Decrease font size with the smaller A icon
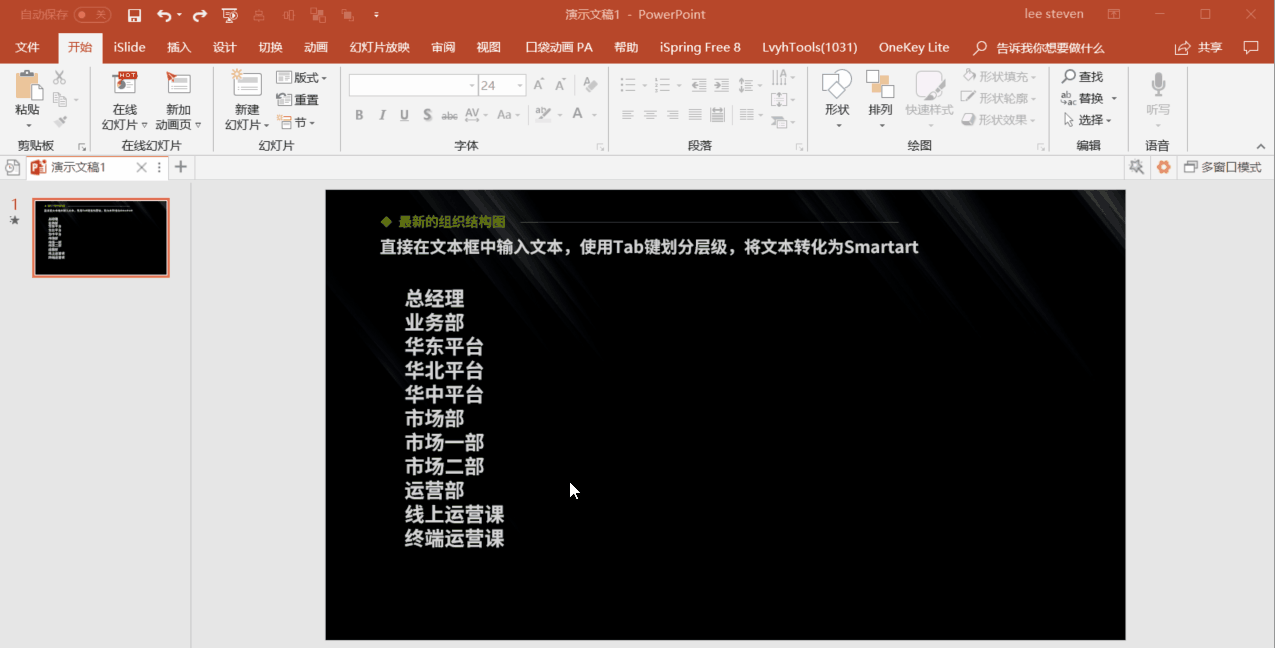The width and height of the screenshot is (1275, 648). pos(558,85)
